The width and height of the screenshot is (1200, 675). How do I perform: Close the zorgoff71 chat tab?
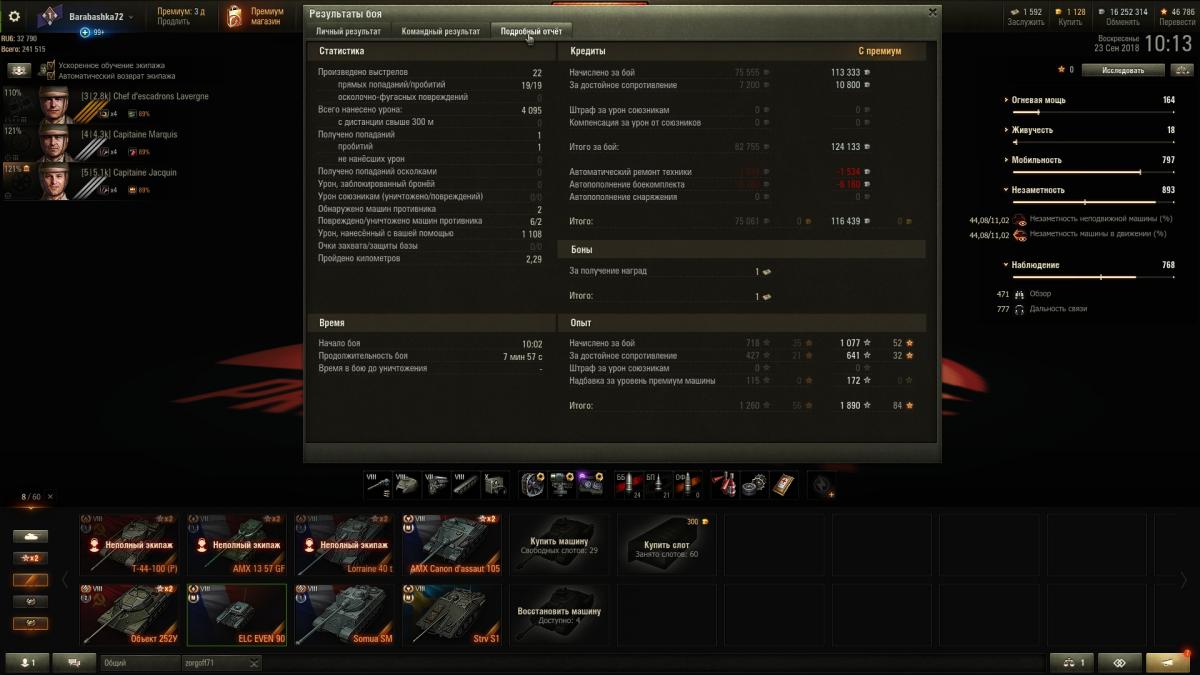pos(254,662)
